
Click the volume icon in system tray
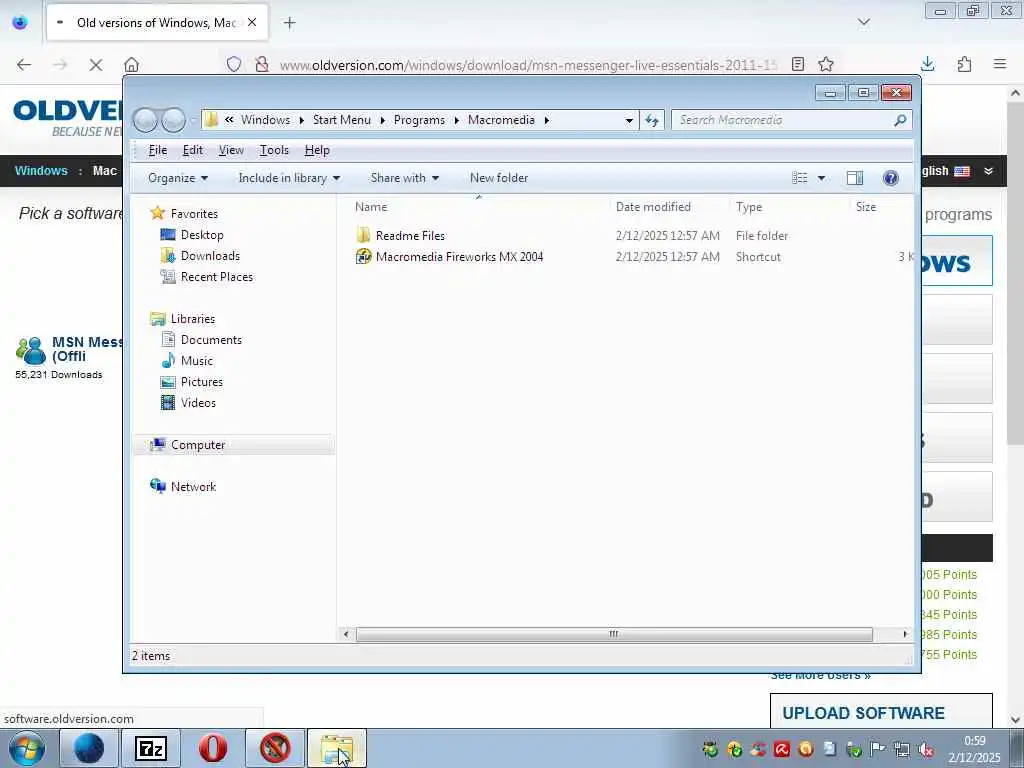(926, 750)
